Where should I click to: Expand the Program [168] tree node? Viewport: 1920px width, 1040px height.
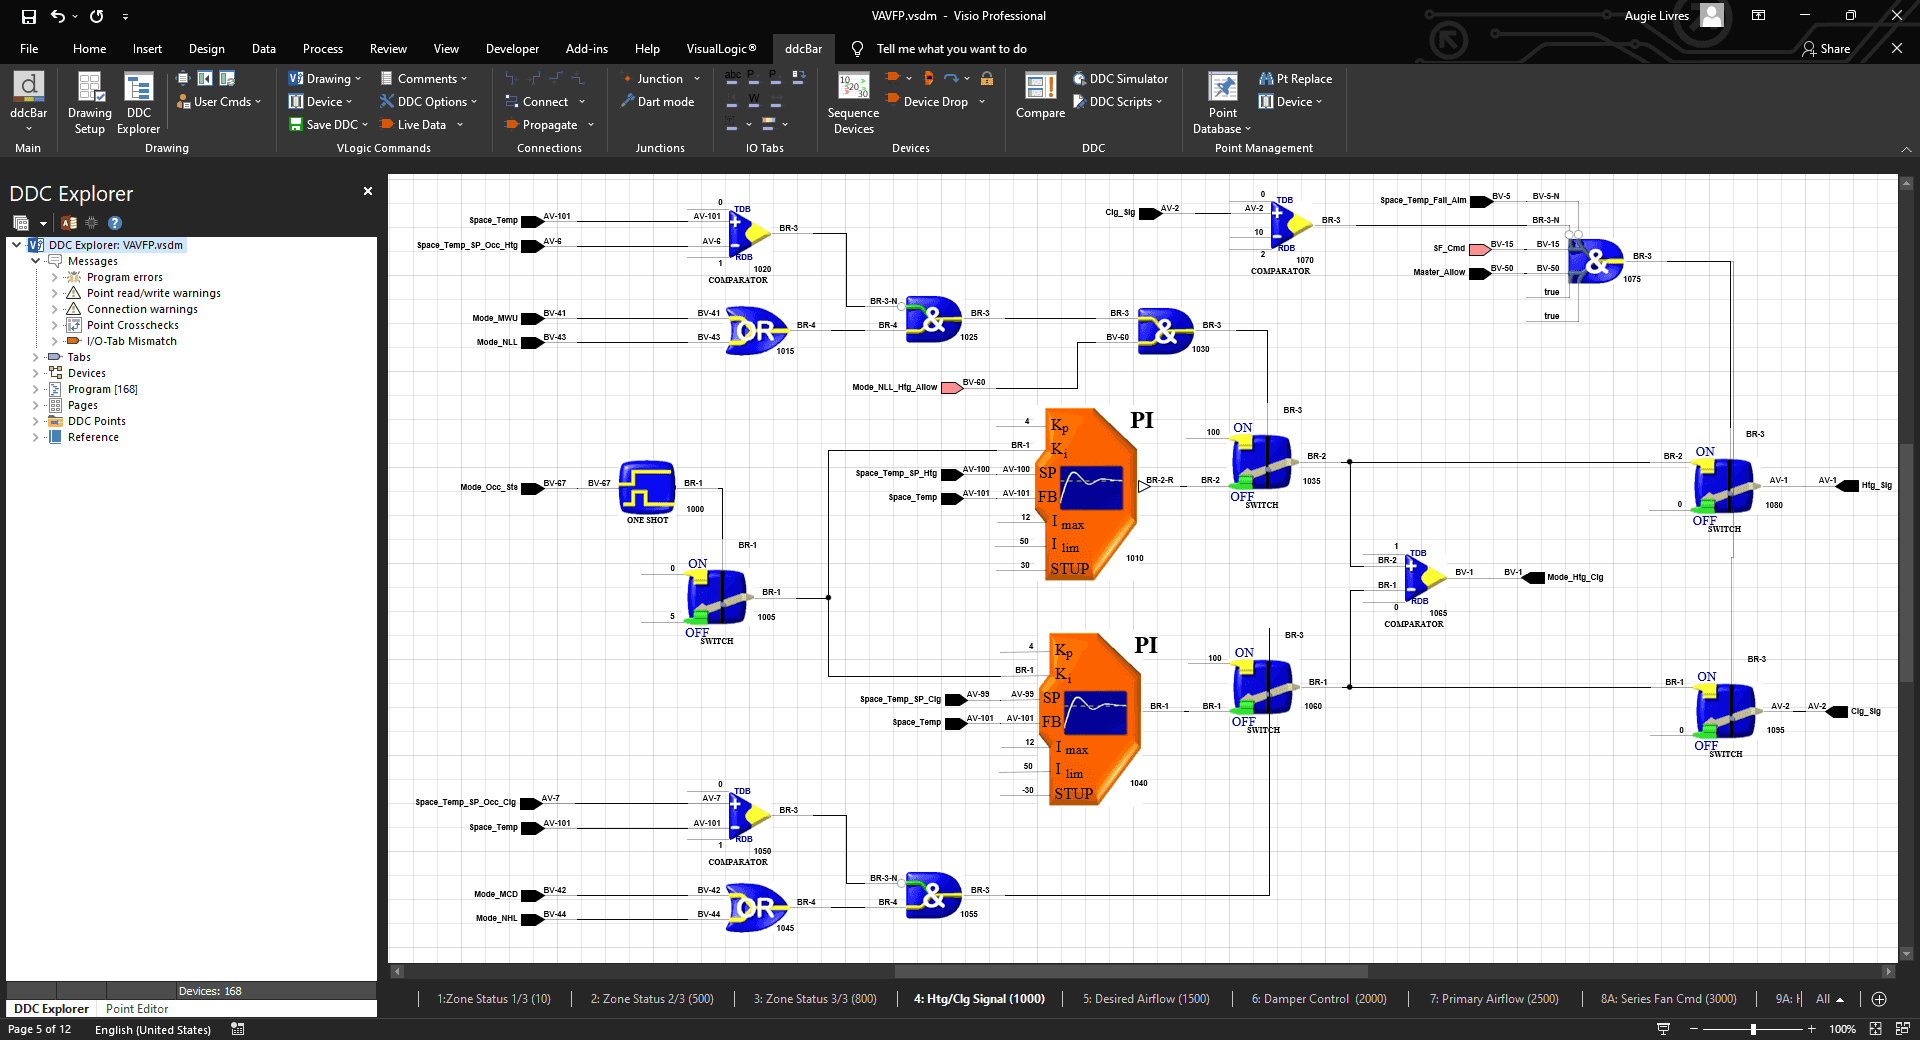(x=36, y=390)
